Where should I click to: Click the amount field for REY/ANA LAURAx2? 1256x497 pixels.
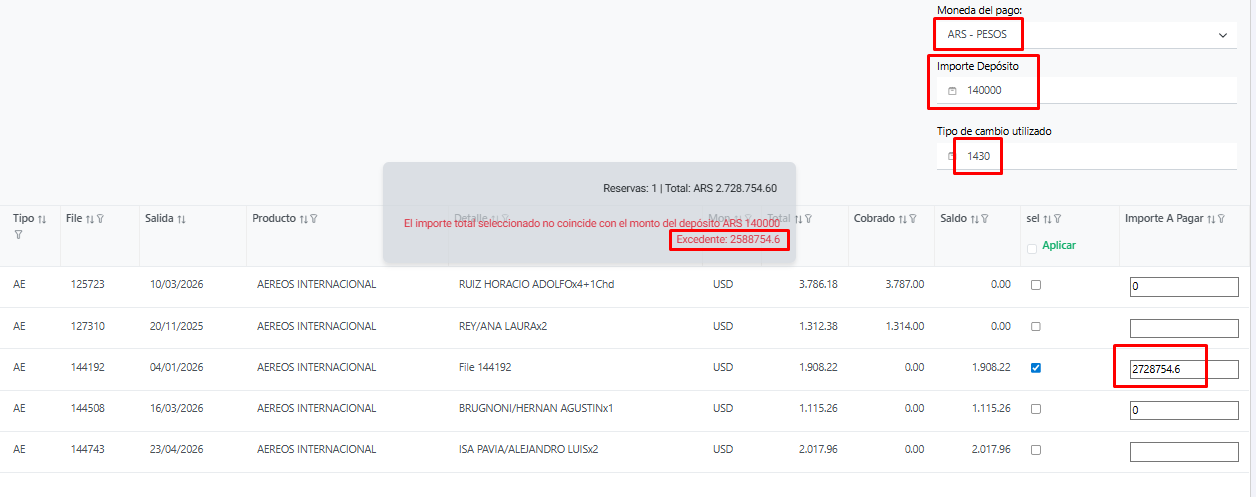tap(1183, 328)
